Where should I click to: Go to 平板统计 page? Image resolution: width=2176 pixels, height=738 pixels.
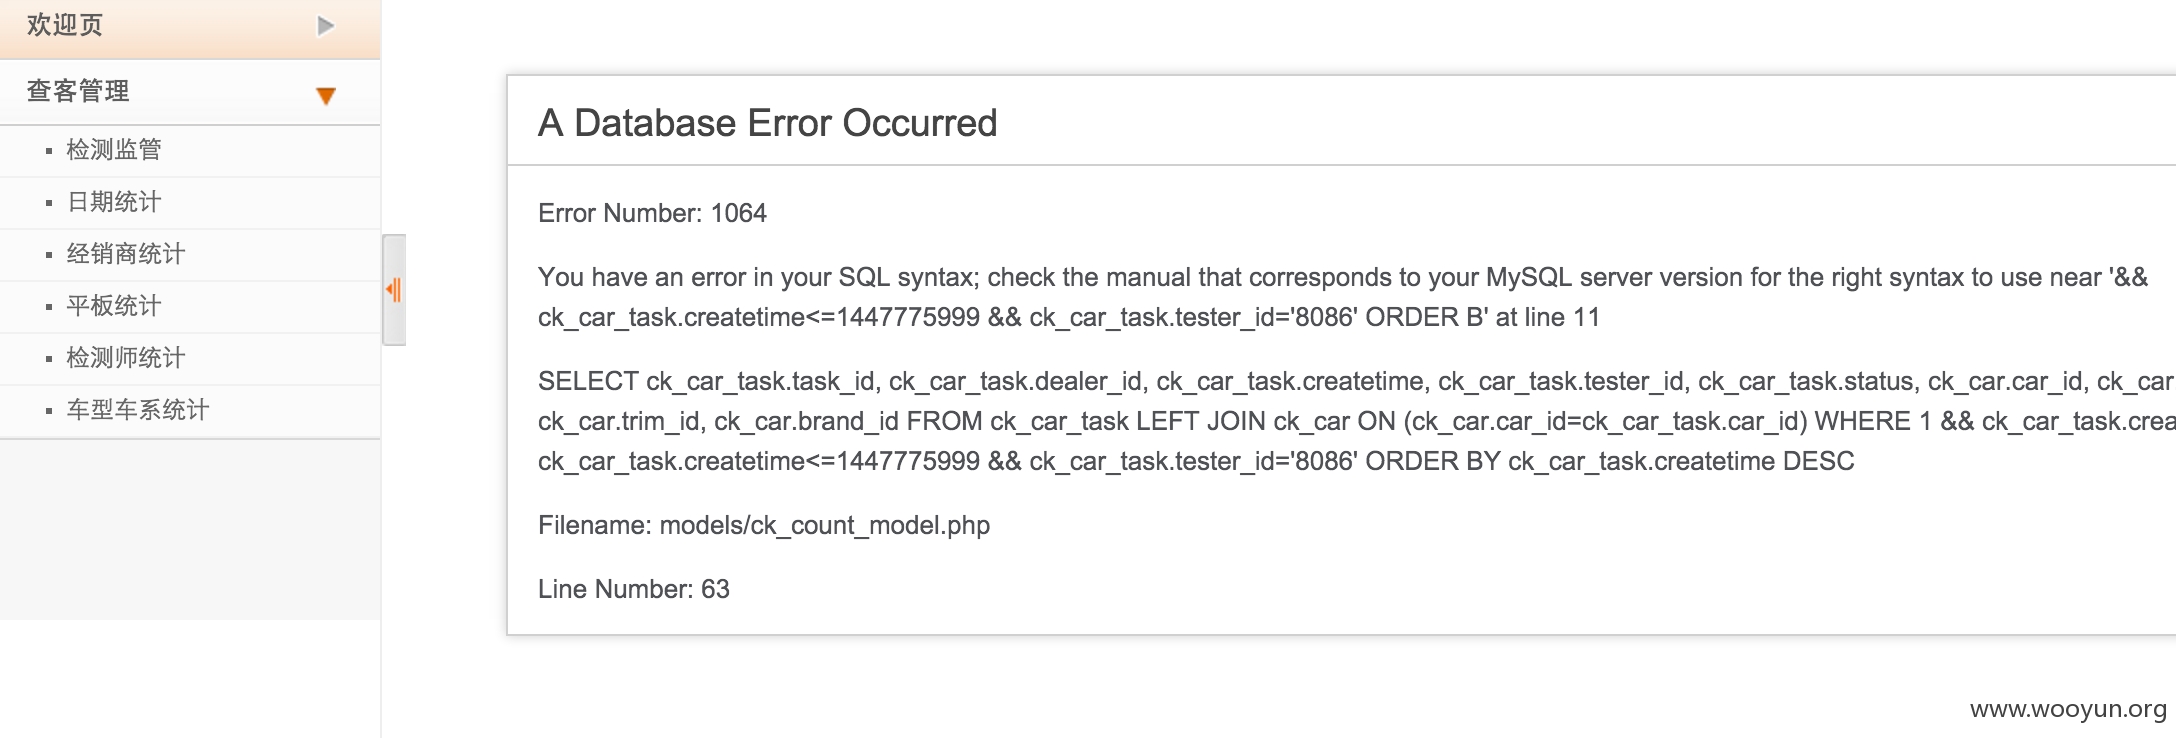[114, 306]
